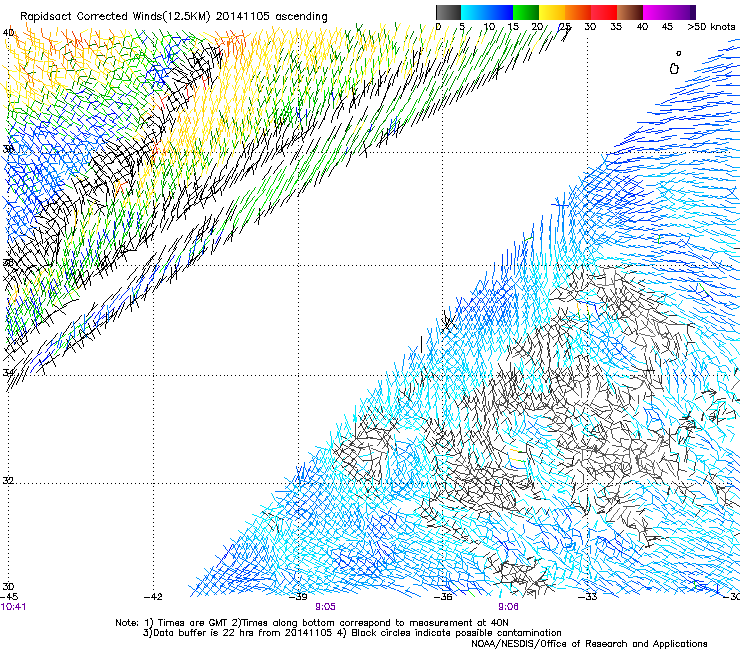Click the note line "Times are GMT"
The width and height of the screenshot is (740, 650).
(192, 623)
